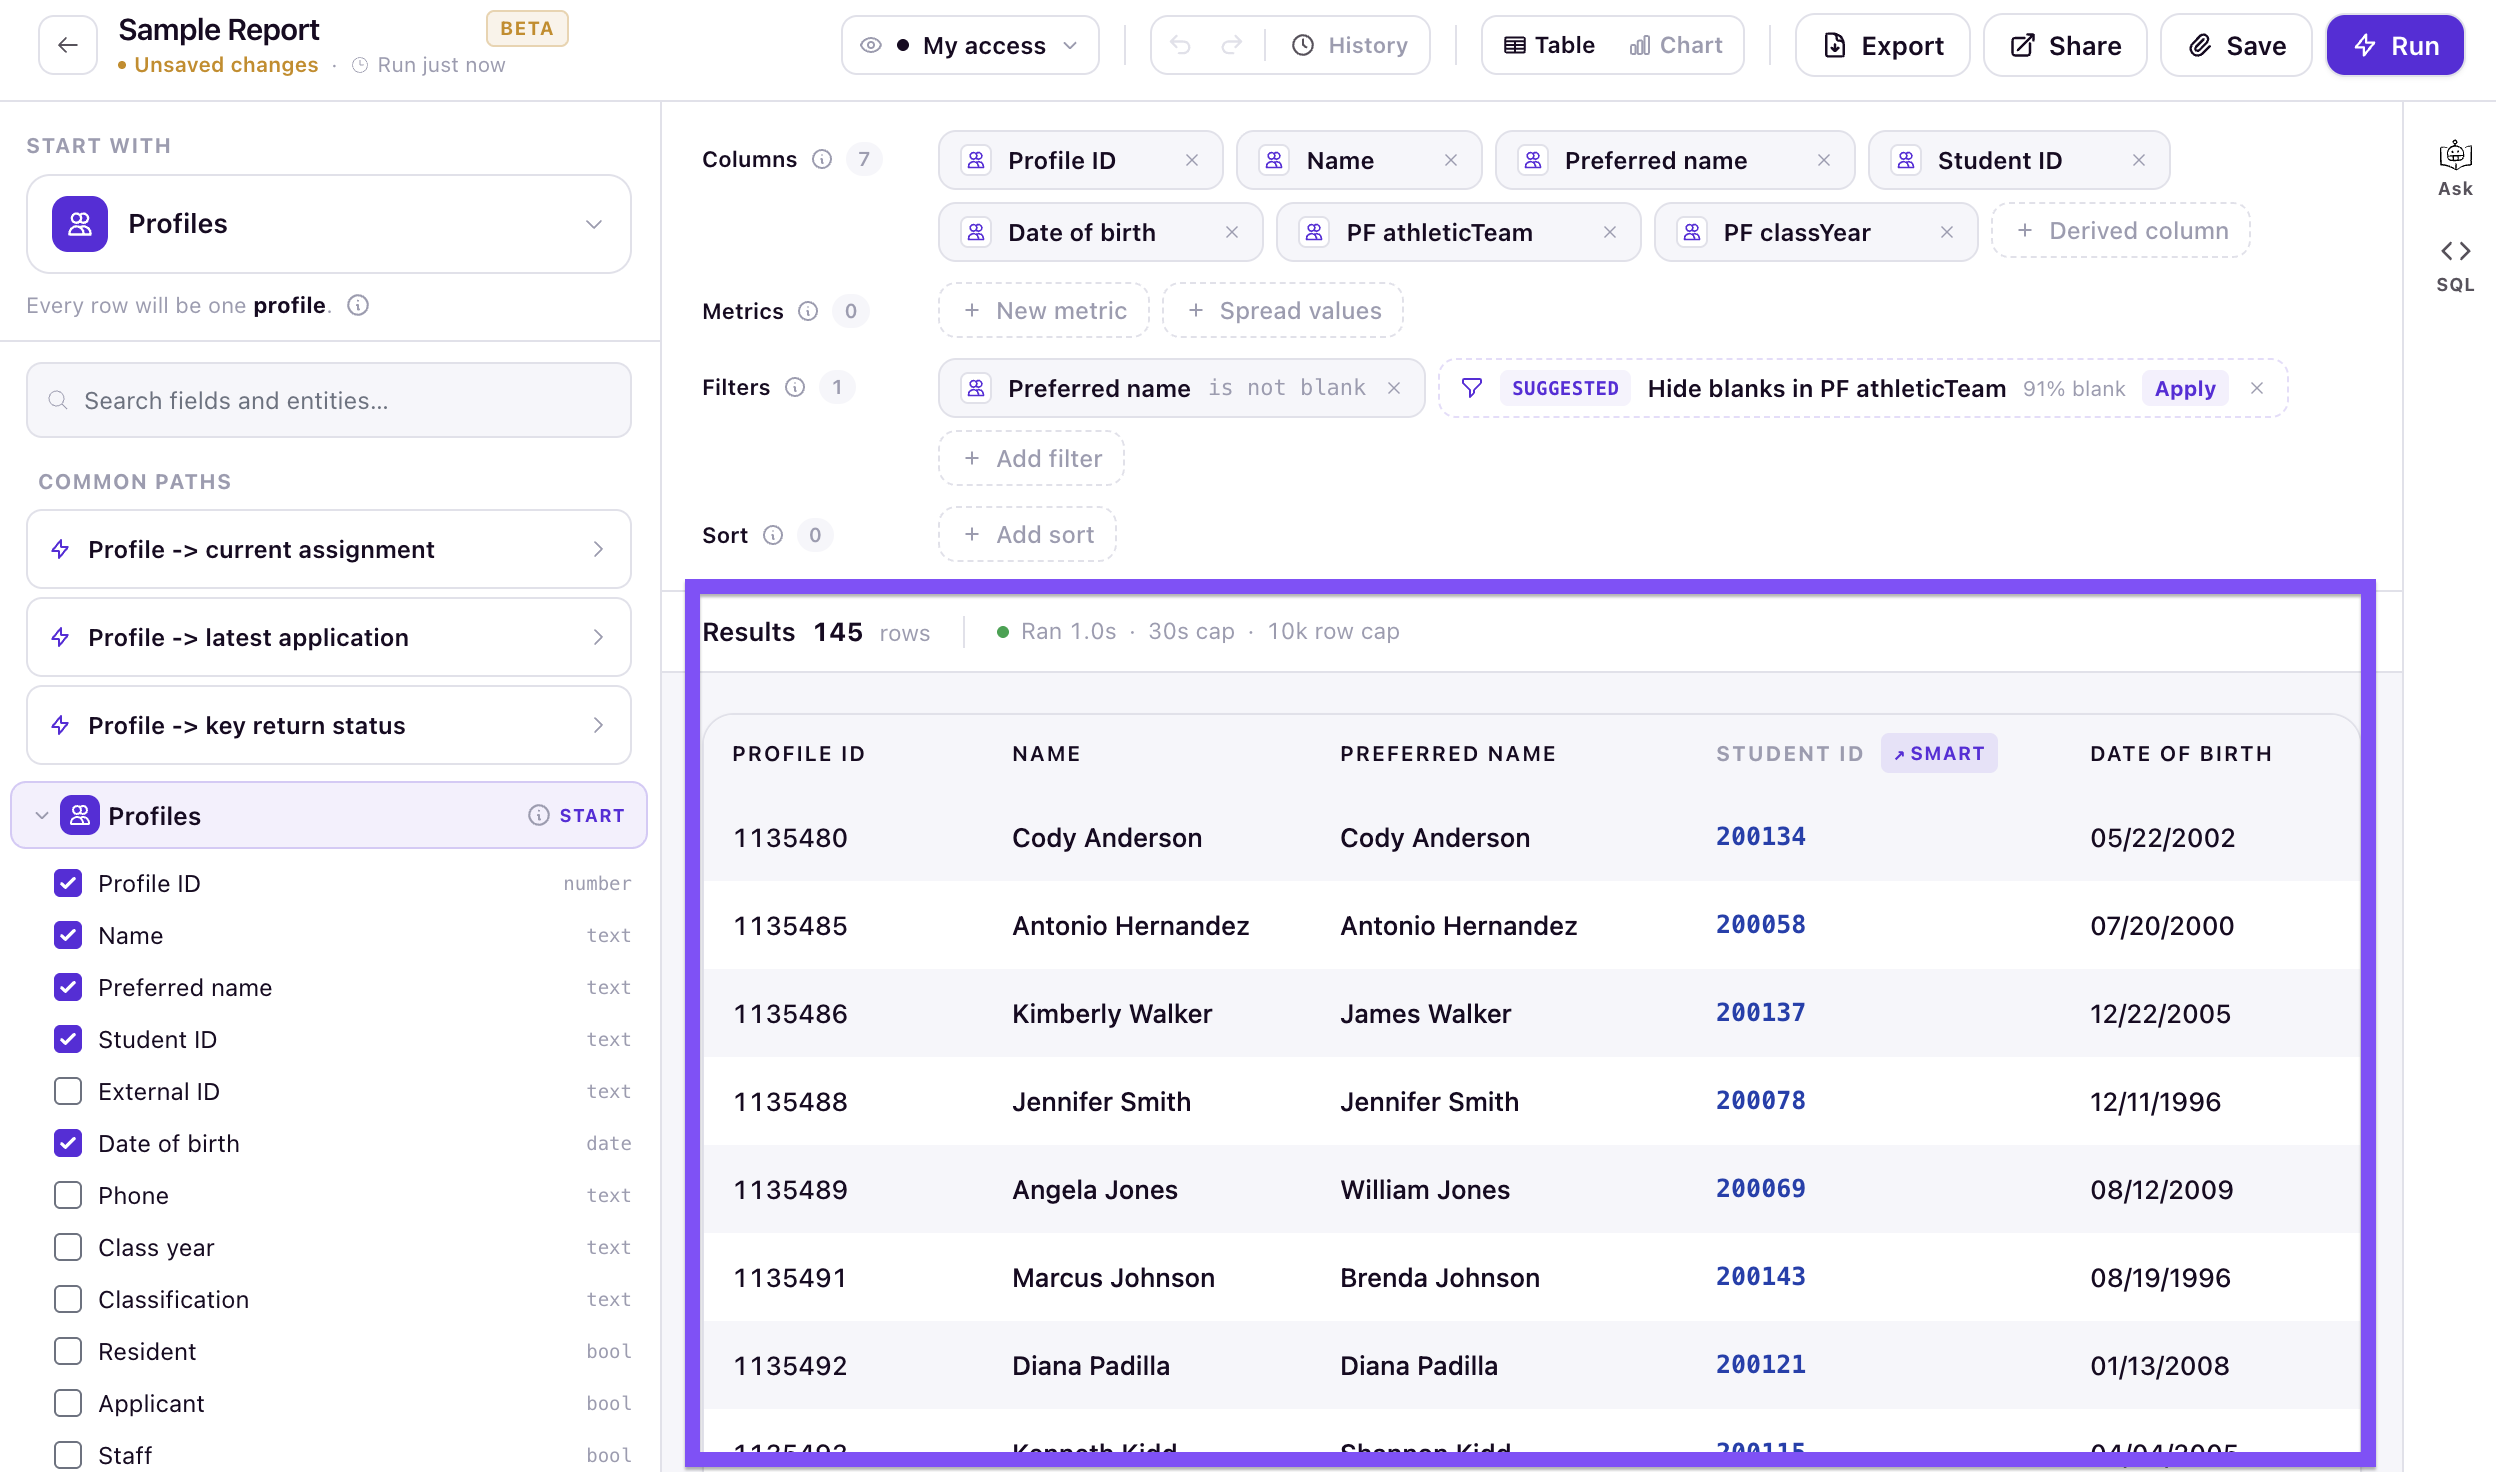The height and width of the screenshot is (1472, 2496).
Task: Click the Export button
Action: [1882, 45]
